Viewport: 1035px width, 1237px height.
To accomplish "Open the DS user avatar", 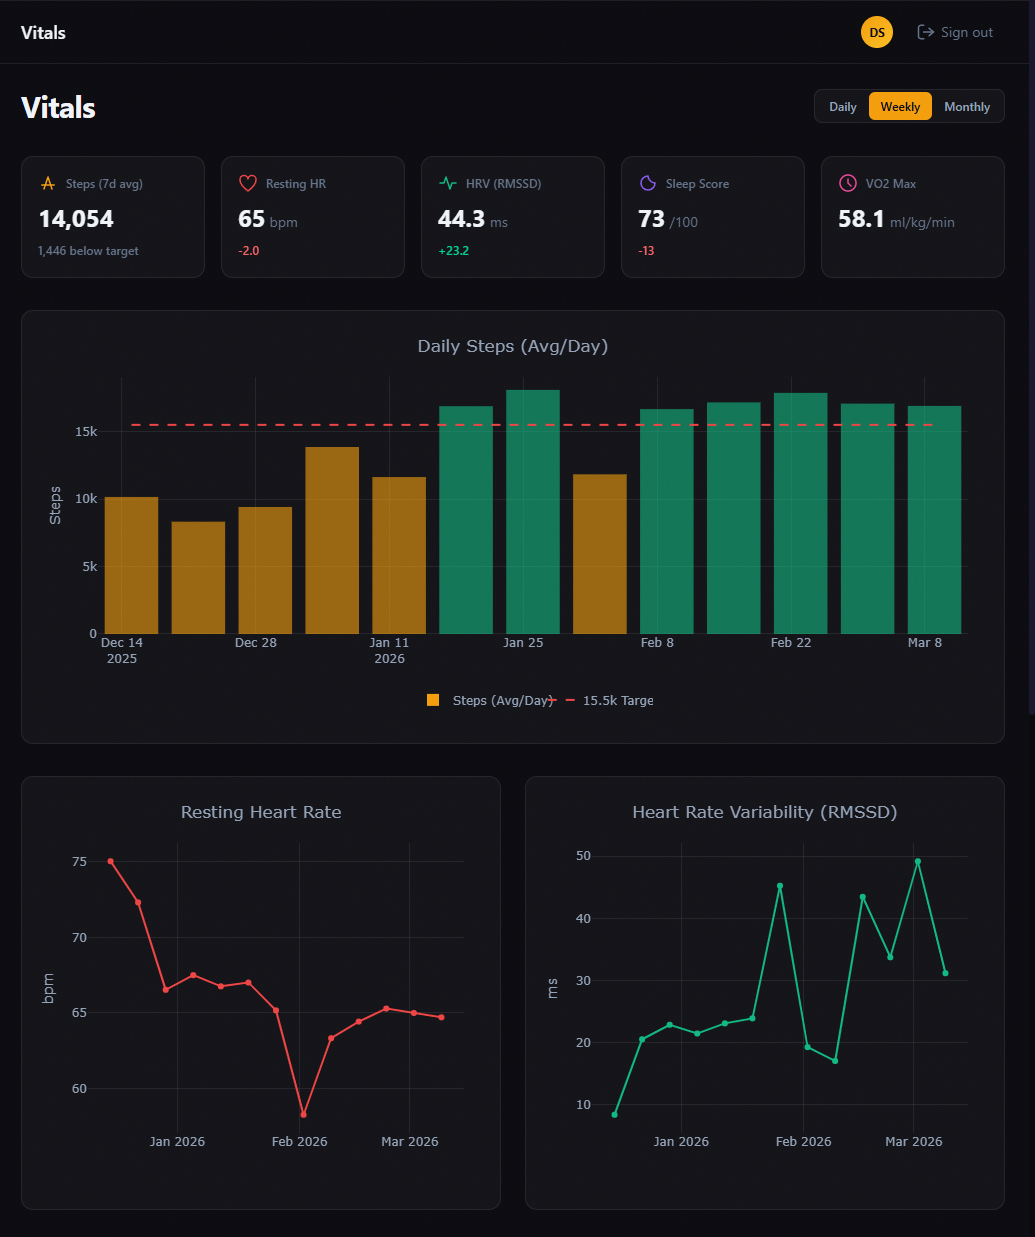I will pos(876,33).
